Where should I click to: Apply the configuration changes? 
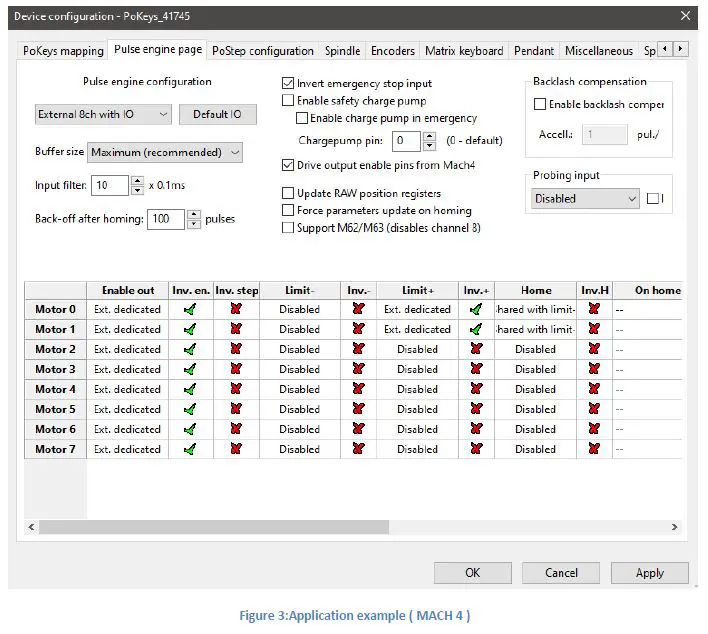coord(650,573)
